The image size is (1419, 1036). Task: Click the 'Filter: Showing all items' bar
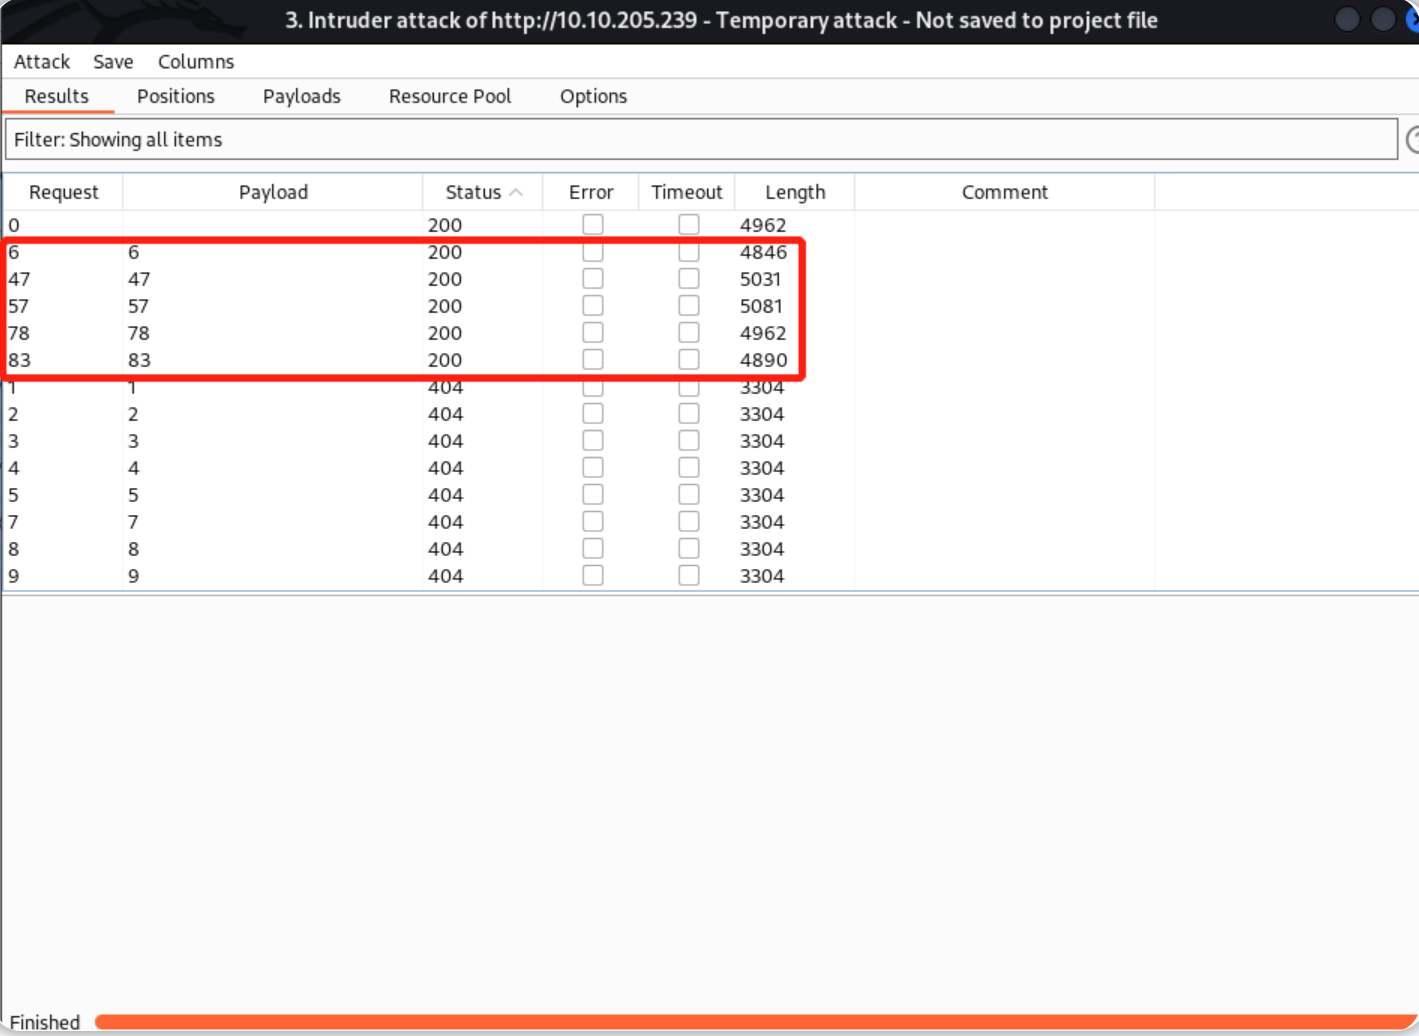coord(701,139)
